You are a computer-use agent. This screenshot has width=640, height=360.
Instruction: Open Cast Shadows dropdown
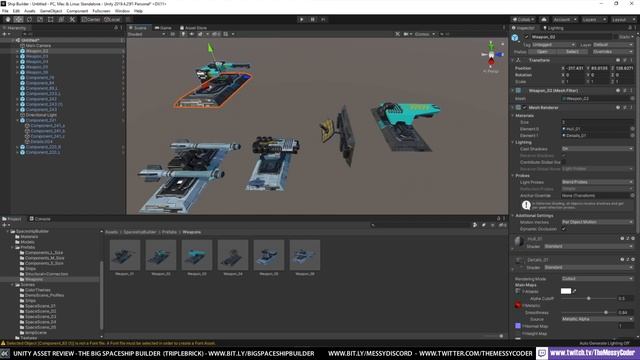click(x=597, y=149)
